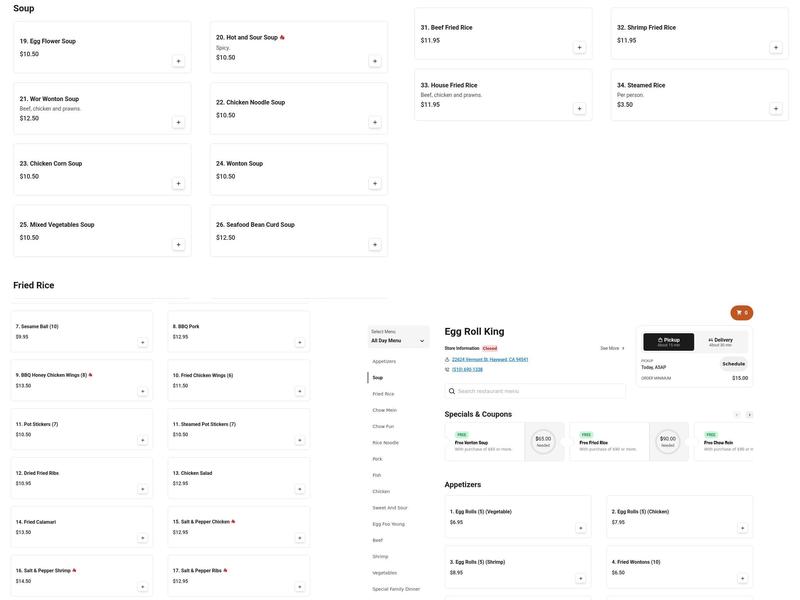800x600 pixels.
Task: Add Steamed Rice using plus icon
Action: (776, 108)
